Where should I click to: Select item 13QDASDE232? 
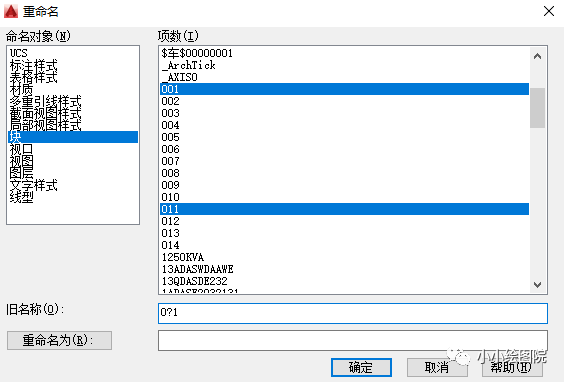pyautogui.click(x=344, y=281)
